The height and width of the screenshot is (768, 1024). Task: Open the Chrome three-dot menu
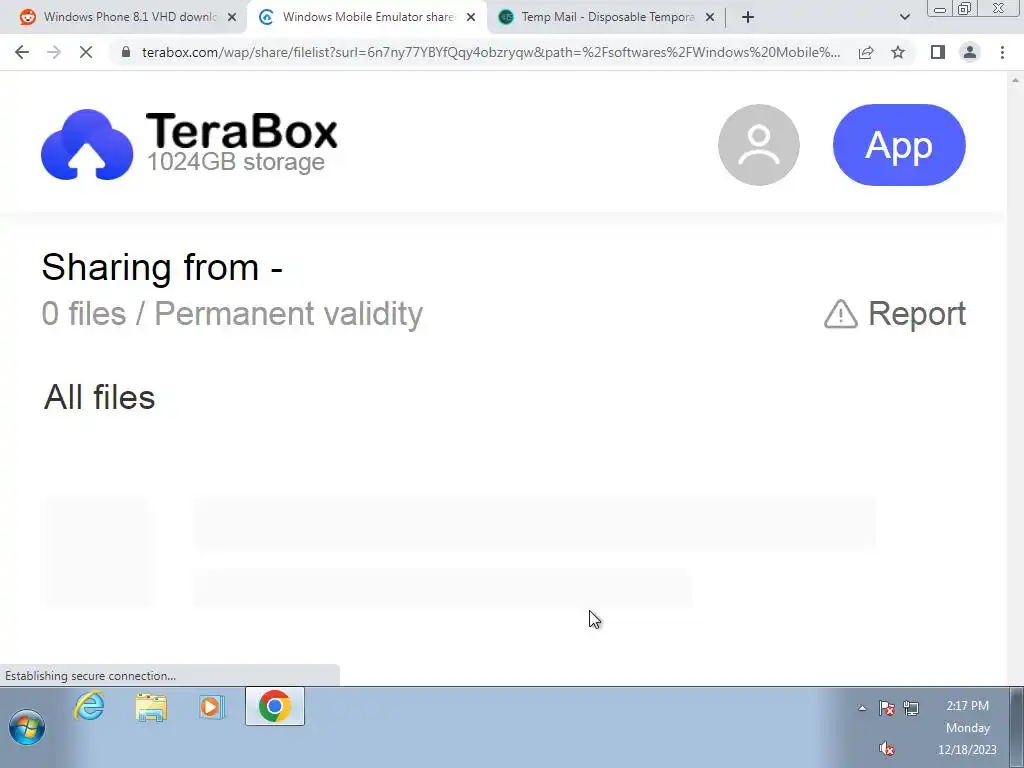1002,52
